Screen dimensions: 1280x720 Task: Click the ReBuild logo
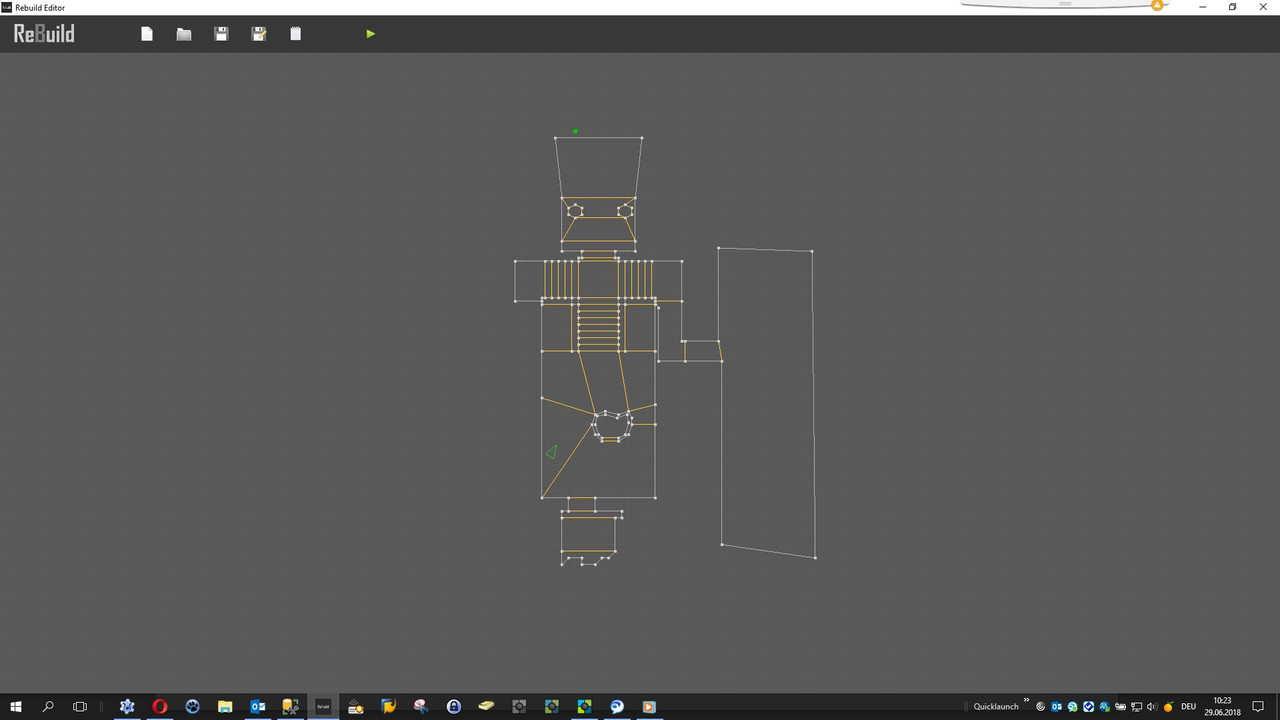44,33
